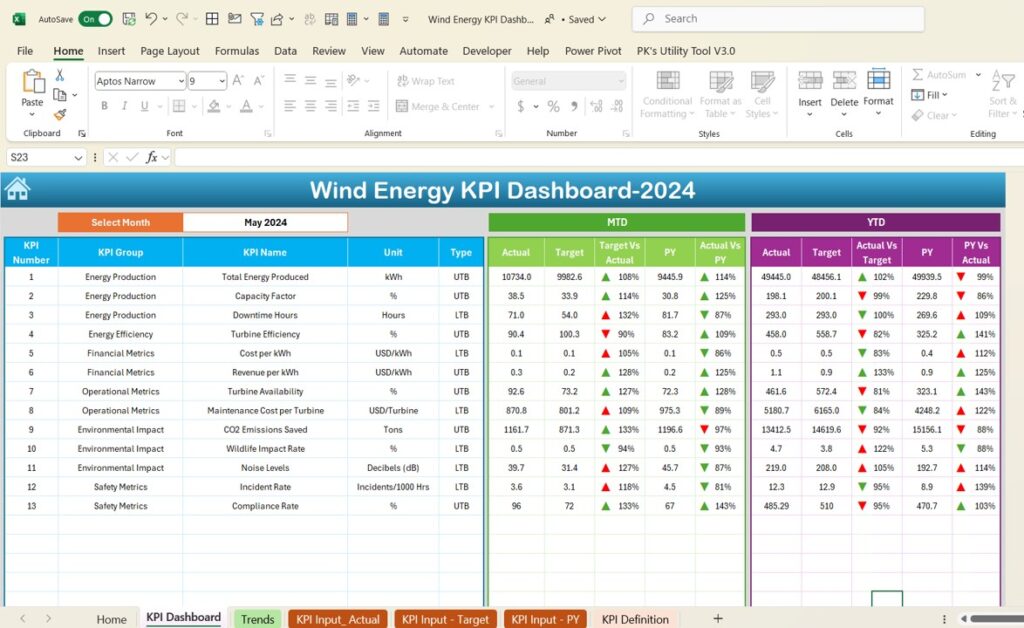Toggle Align Left
This screenshot has width=1024, height=628.
290,106
